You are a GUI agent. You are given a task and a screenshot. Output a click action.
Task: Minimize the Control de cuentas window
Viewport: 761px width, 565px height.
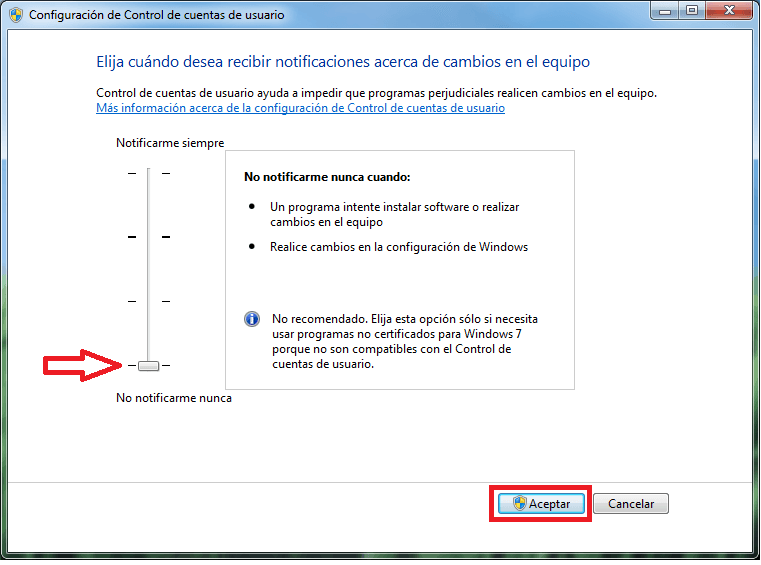click(x=665, y=11)
